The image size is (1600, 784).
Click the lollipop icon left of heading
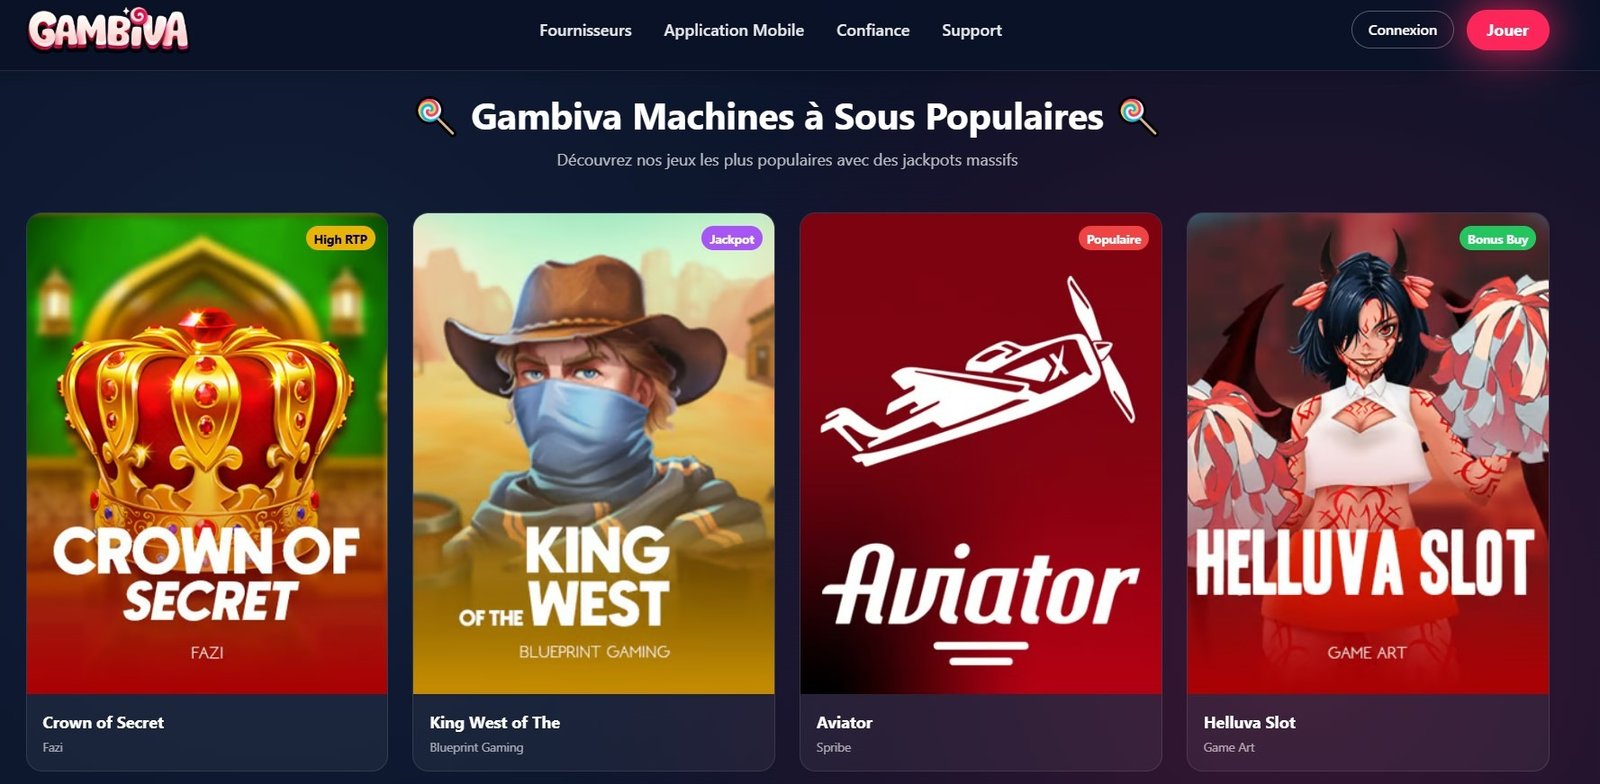[436, 116]
